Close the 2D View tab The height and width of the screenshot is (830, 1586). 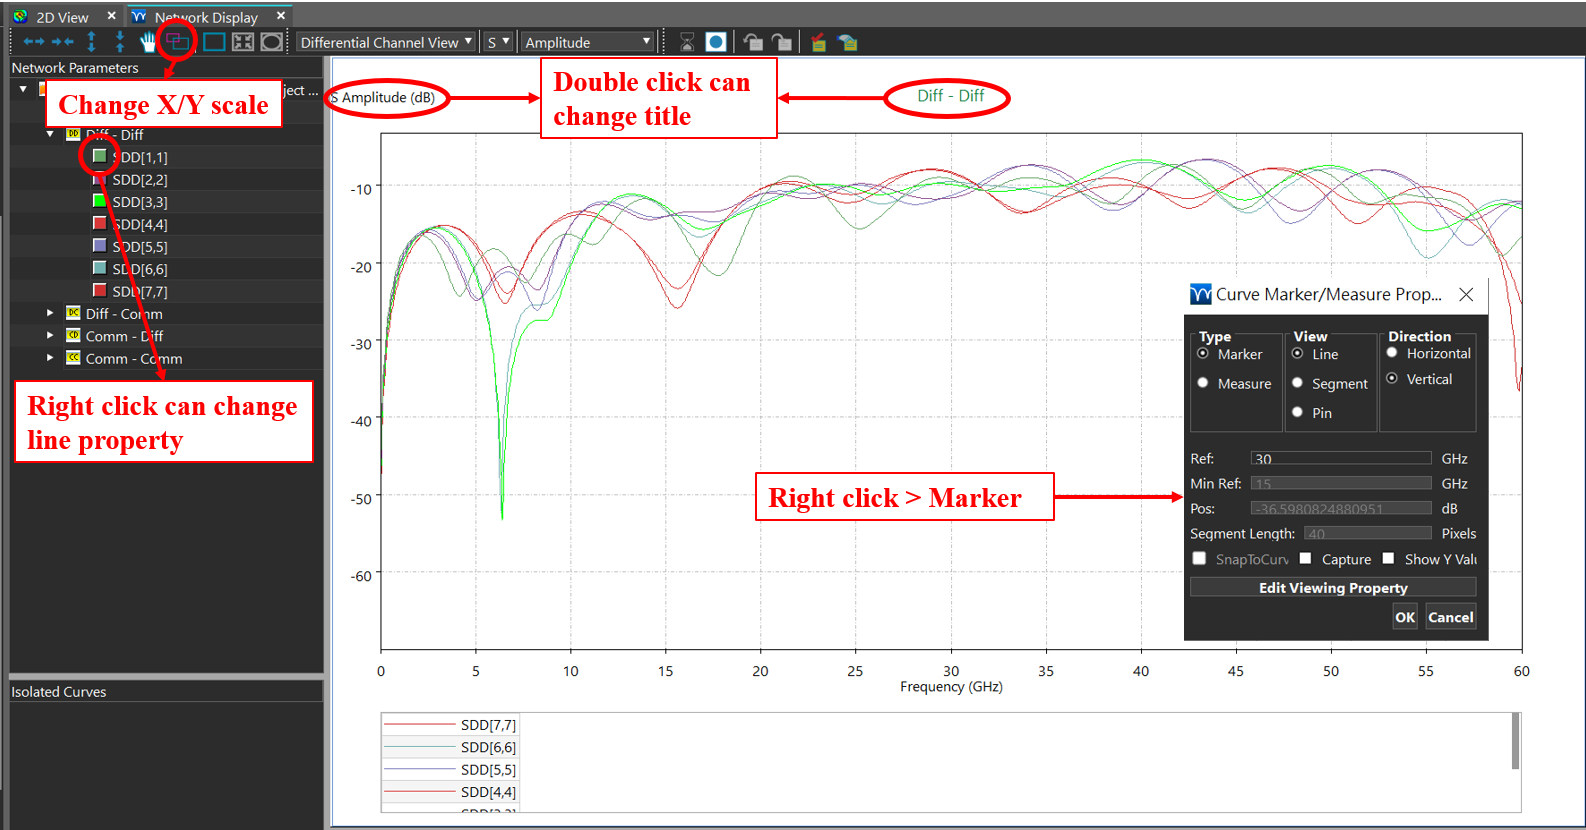[111, 16]
